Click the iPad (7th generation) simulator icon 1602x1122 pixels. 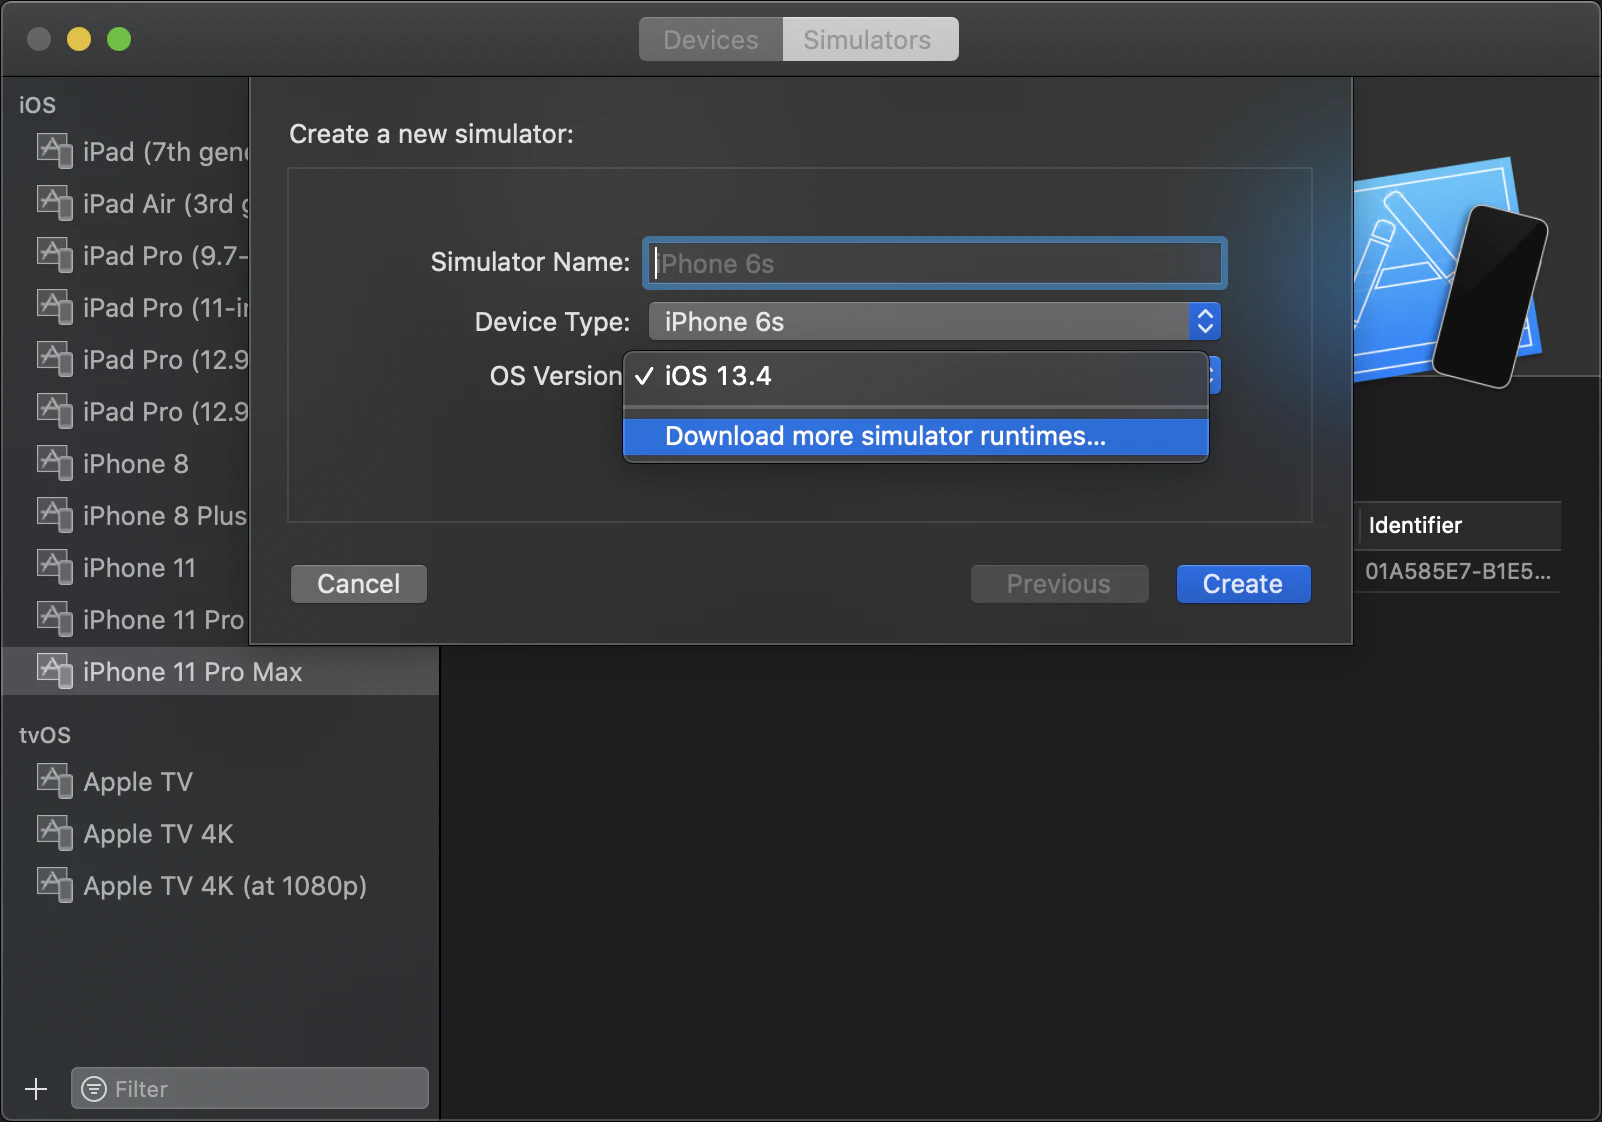click(55, 152)
